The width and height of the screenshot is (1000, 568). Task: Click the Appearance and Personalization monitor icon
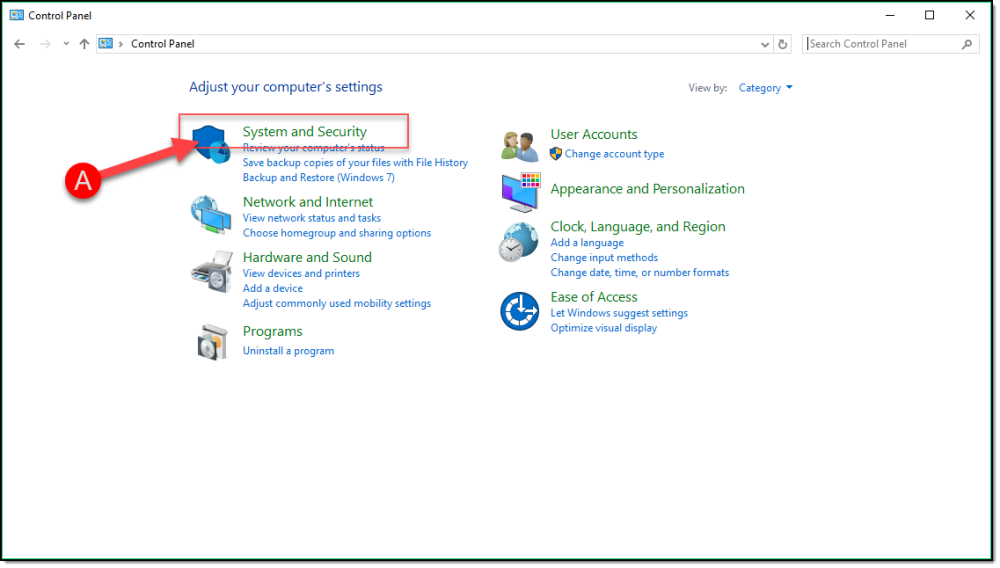point(520,192)
